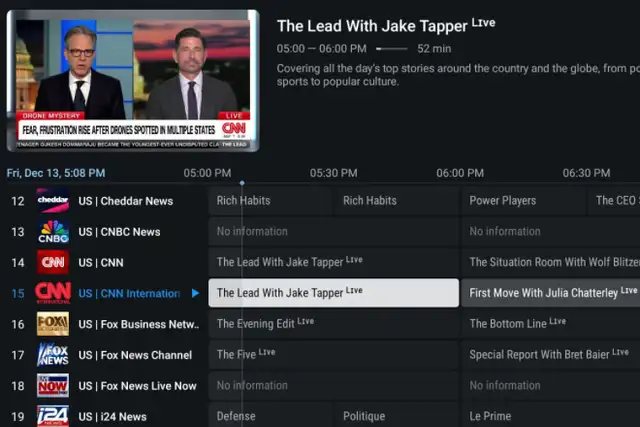The height and width of the screenshot is (427, 640).
Task: Open Rich Habits at 05:30 PM on Cheddar
Action: coord(397,201)
